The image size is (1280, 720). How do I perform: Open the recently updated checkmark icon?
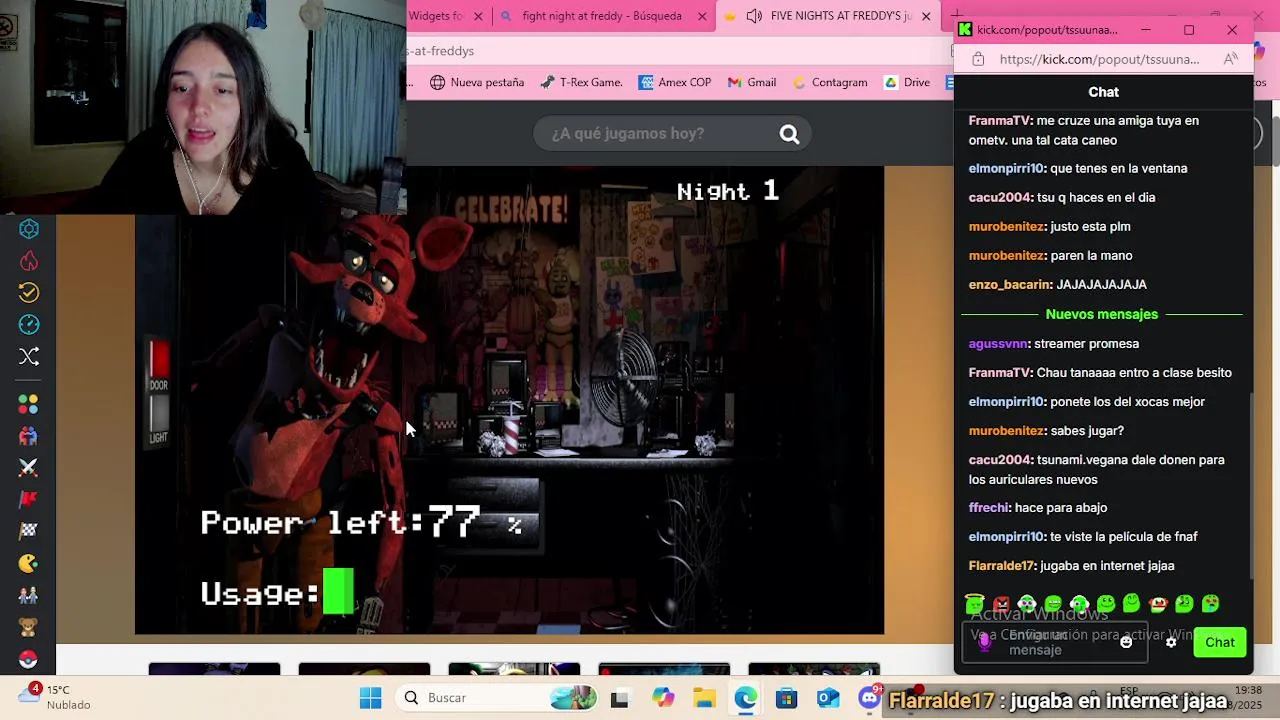pyautogui.click(x=29, y=293)
